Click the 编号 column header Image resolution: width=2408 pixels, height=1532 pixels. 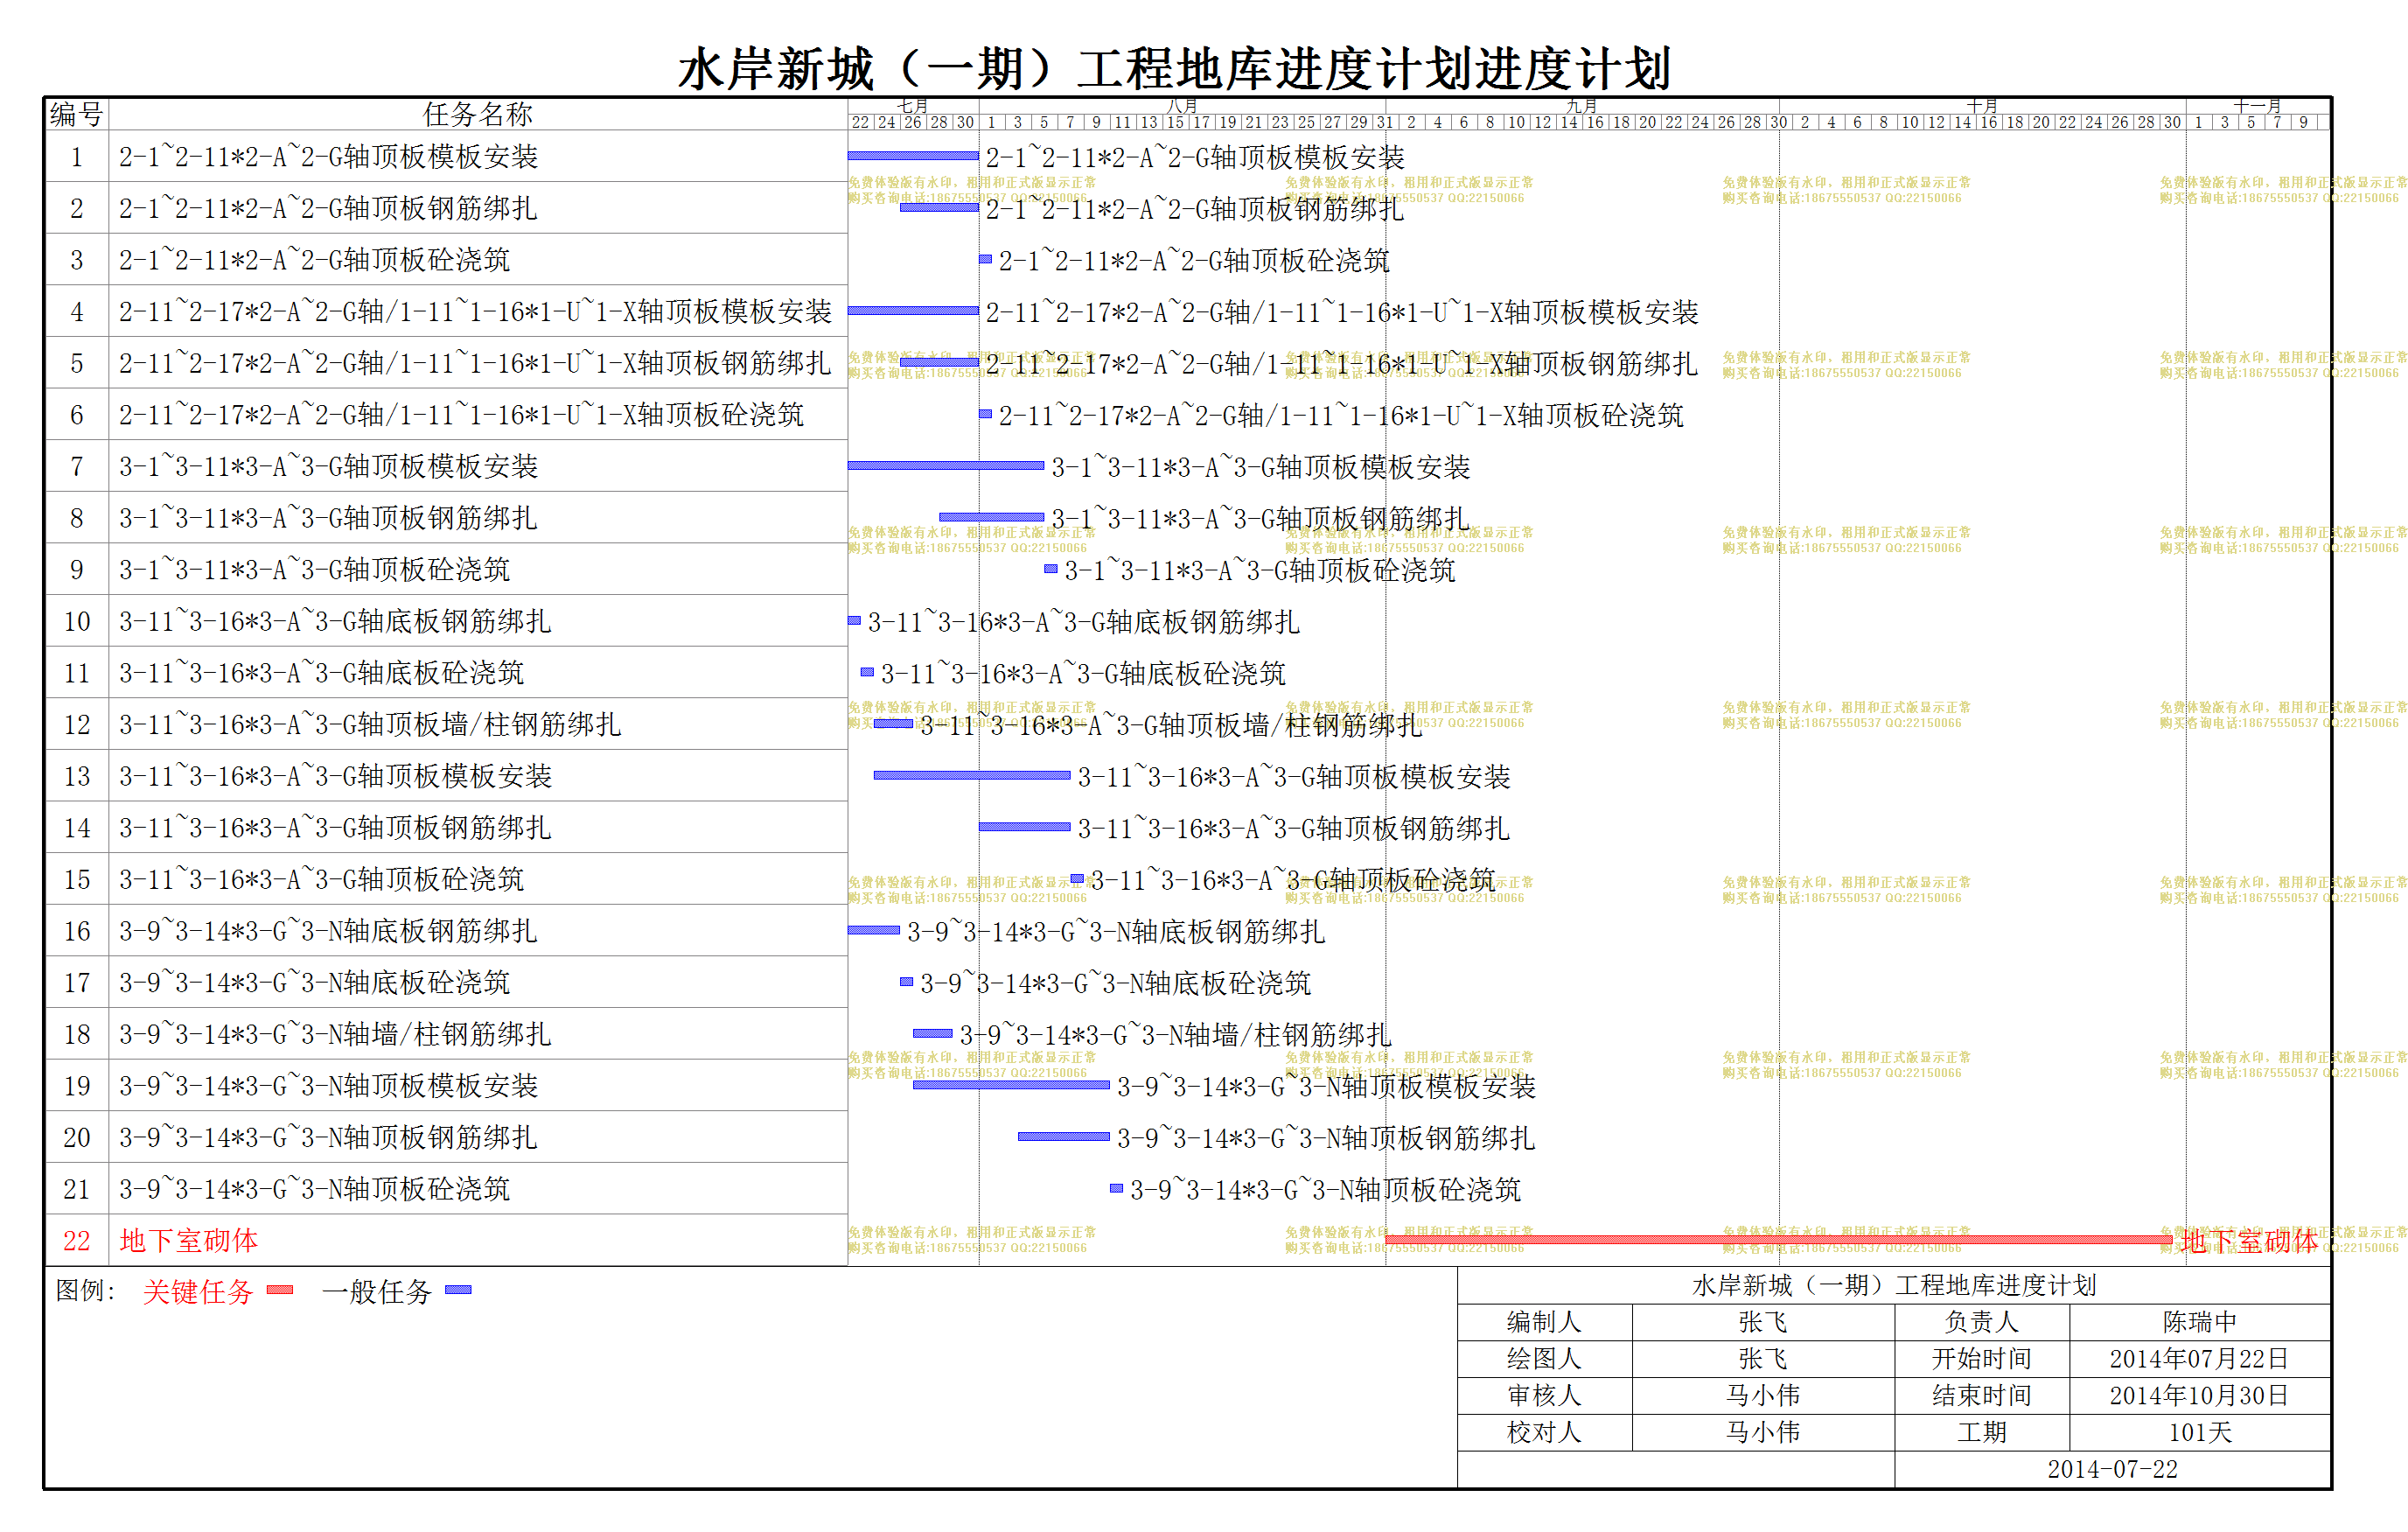click(x=77, y=114)
